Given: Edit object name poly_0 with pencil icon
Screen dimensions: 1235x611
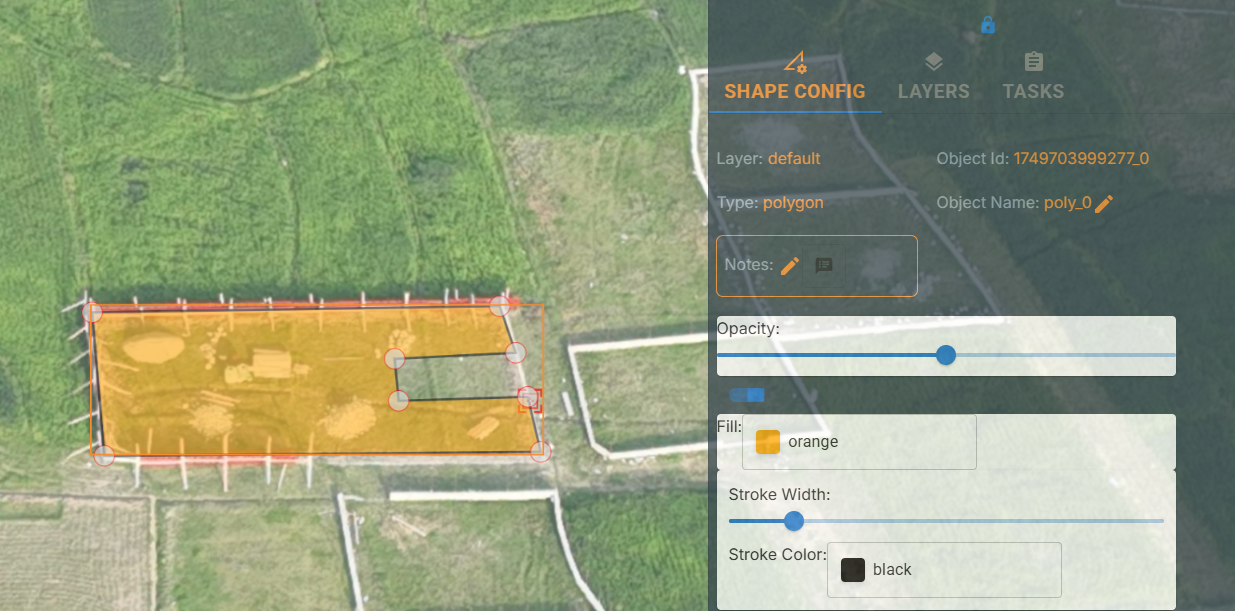Looking at the screenshot, I should click(1104, 203).
